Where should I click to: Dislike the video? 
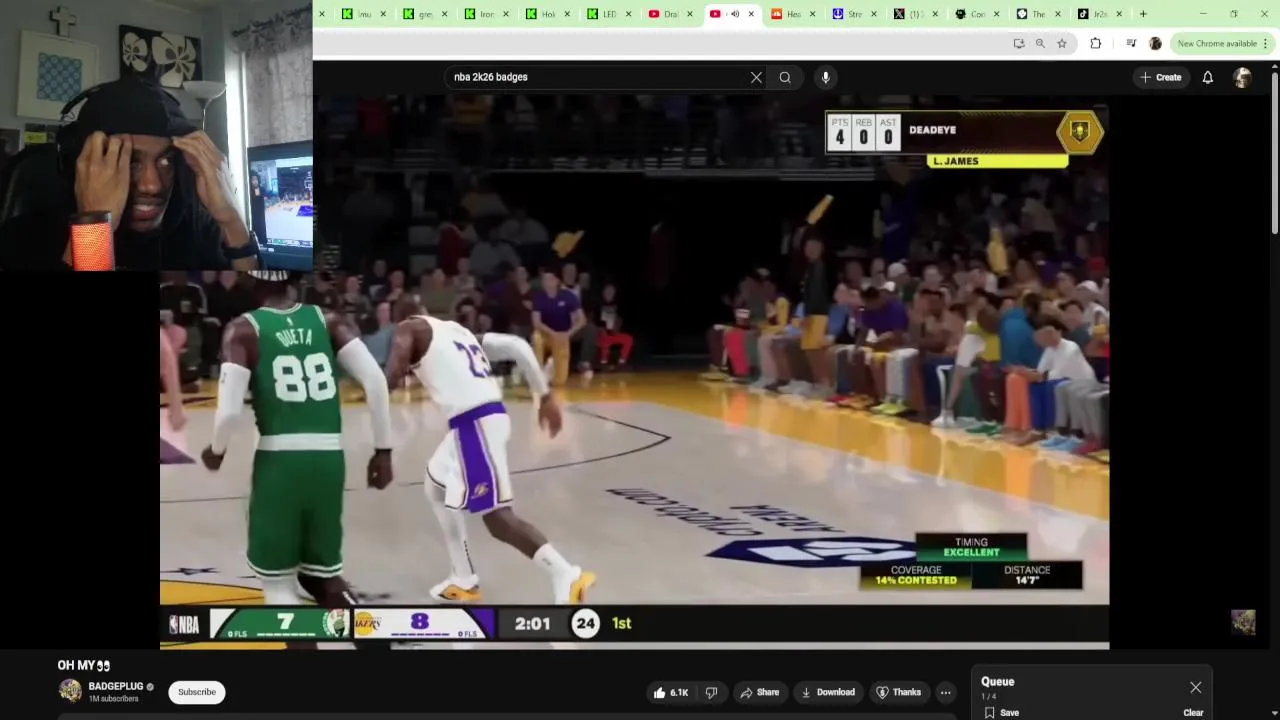click(x=712, y=692)
